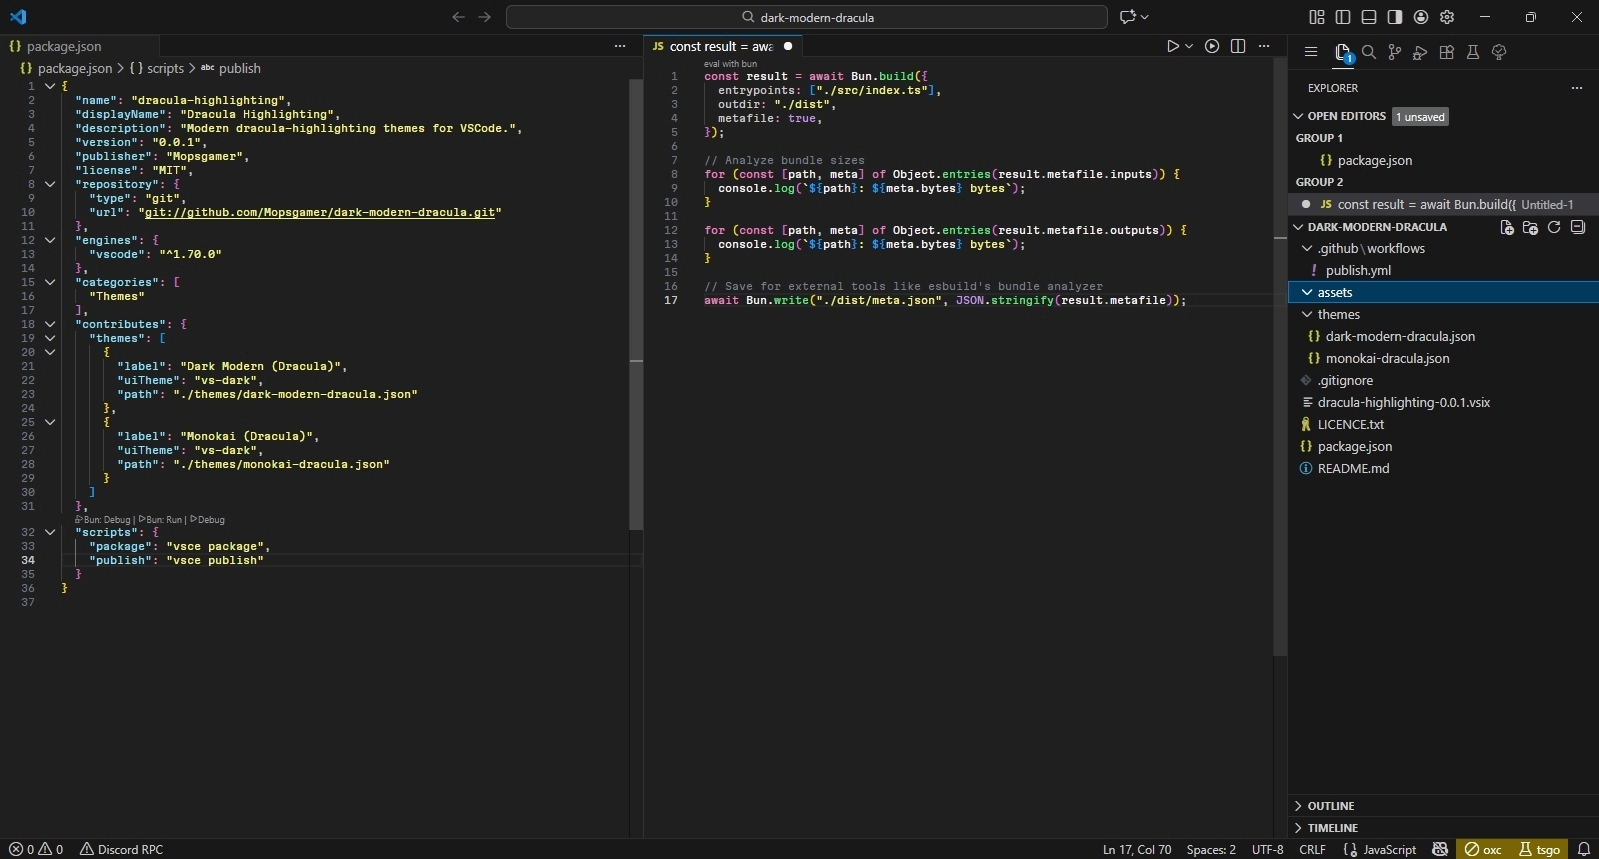1599x859 pixels.
Task: Fold the repository block at line 8
Action: tap(50, 184)
